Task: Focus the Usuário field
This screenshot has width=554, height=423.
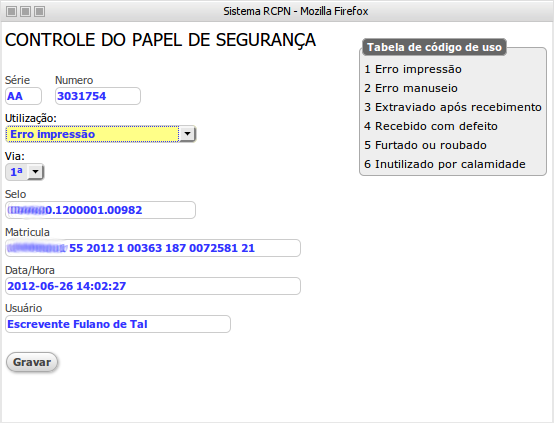Action: click(118, 324)
